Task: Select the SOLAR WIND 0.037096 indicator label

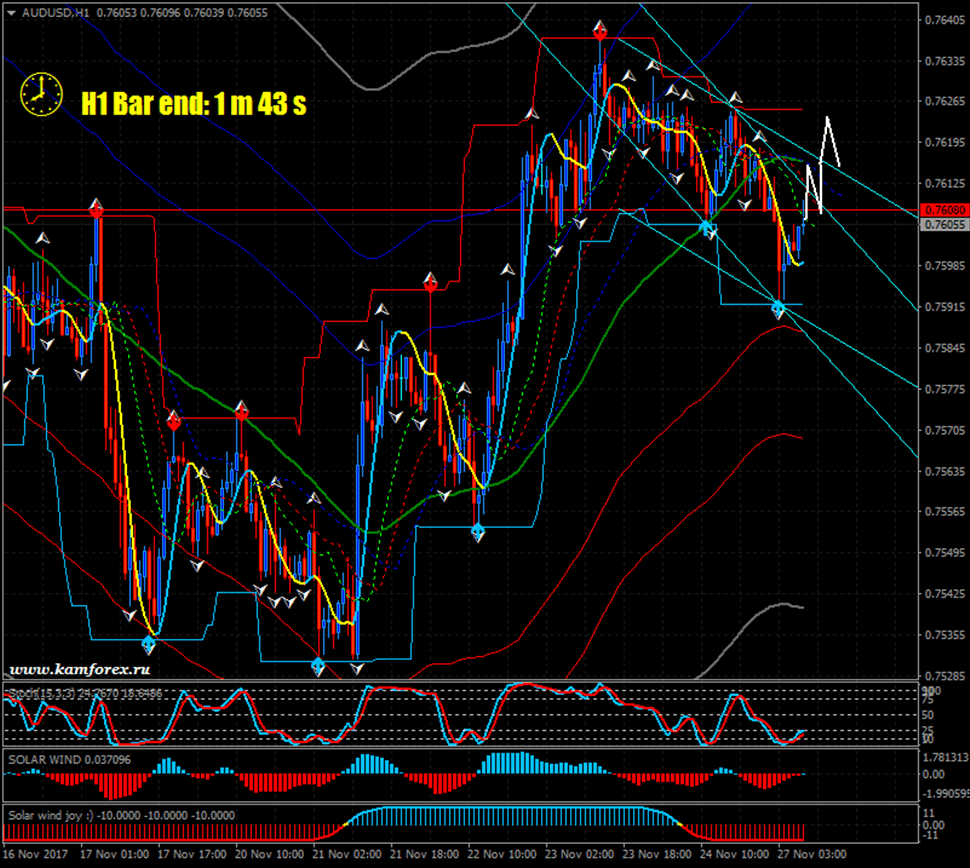Action: (69, 760)
